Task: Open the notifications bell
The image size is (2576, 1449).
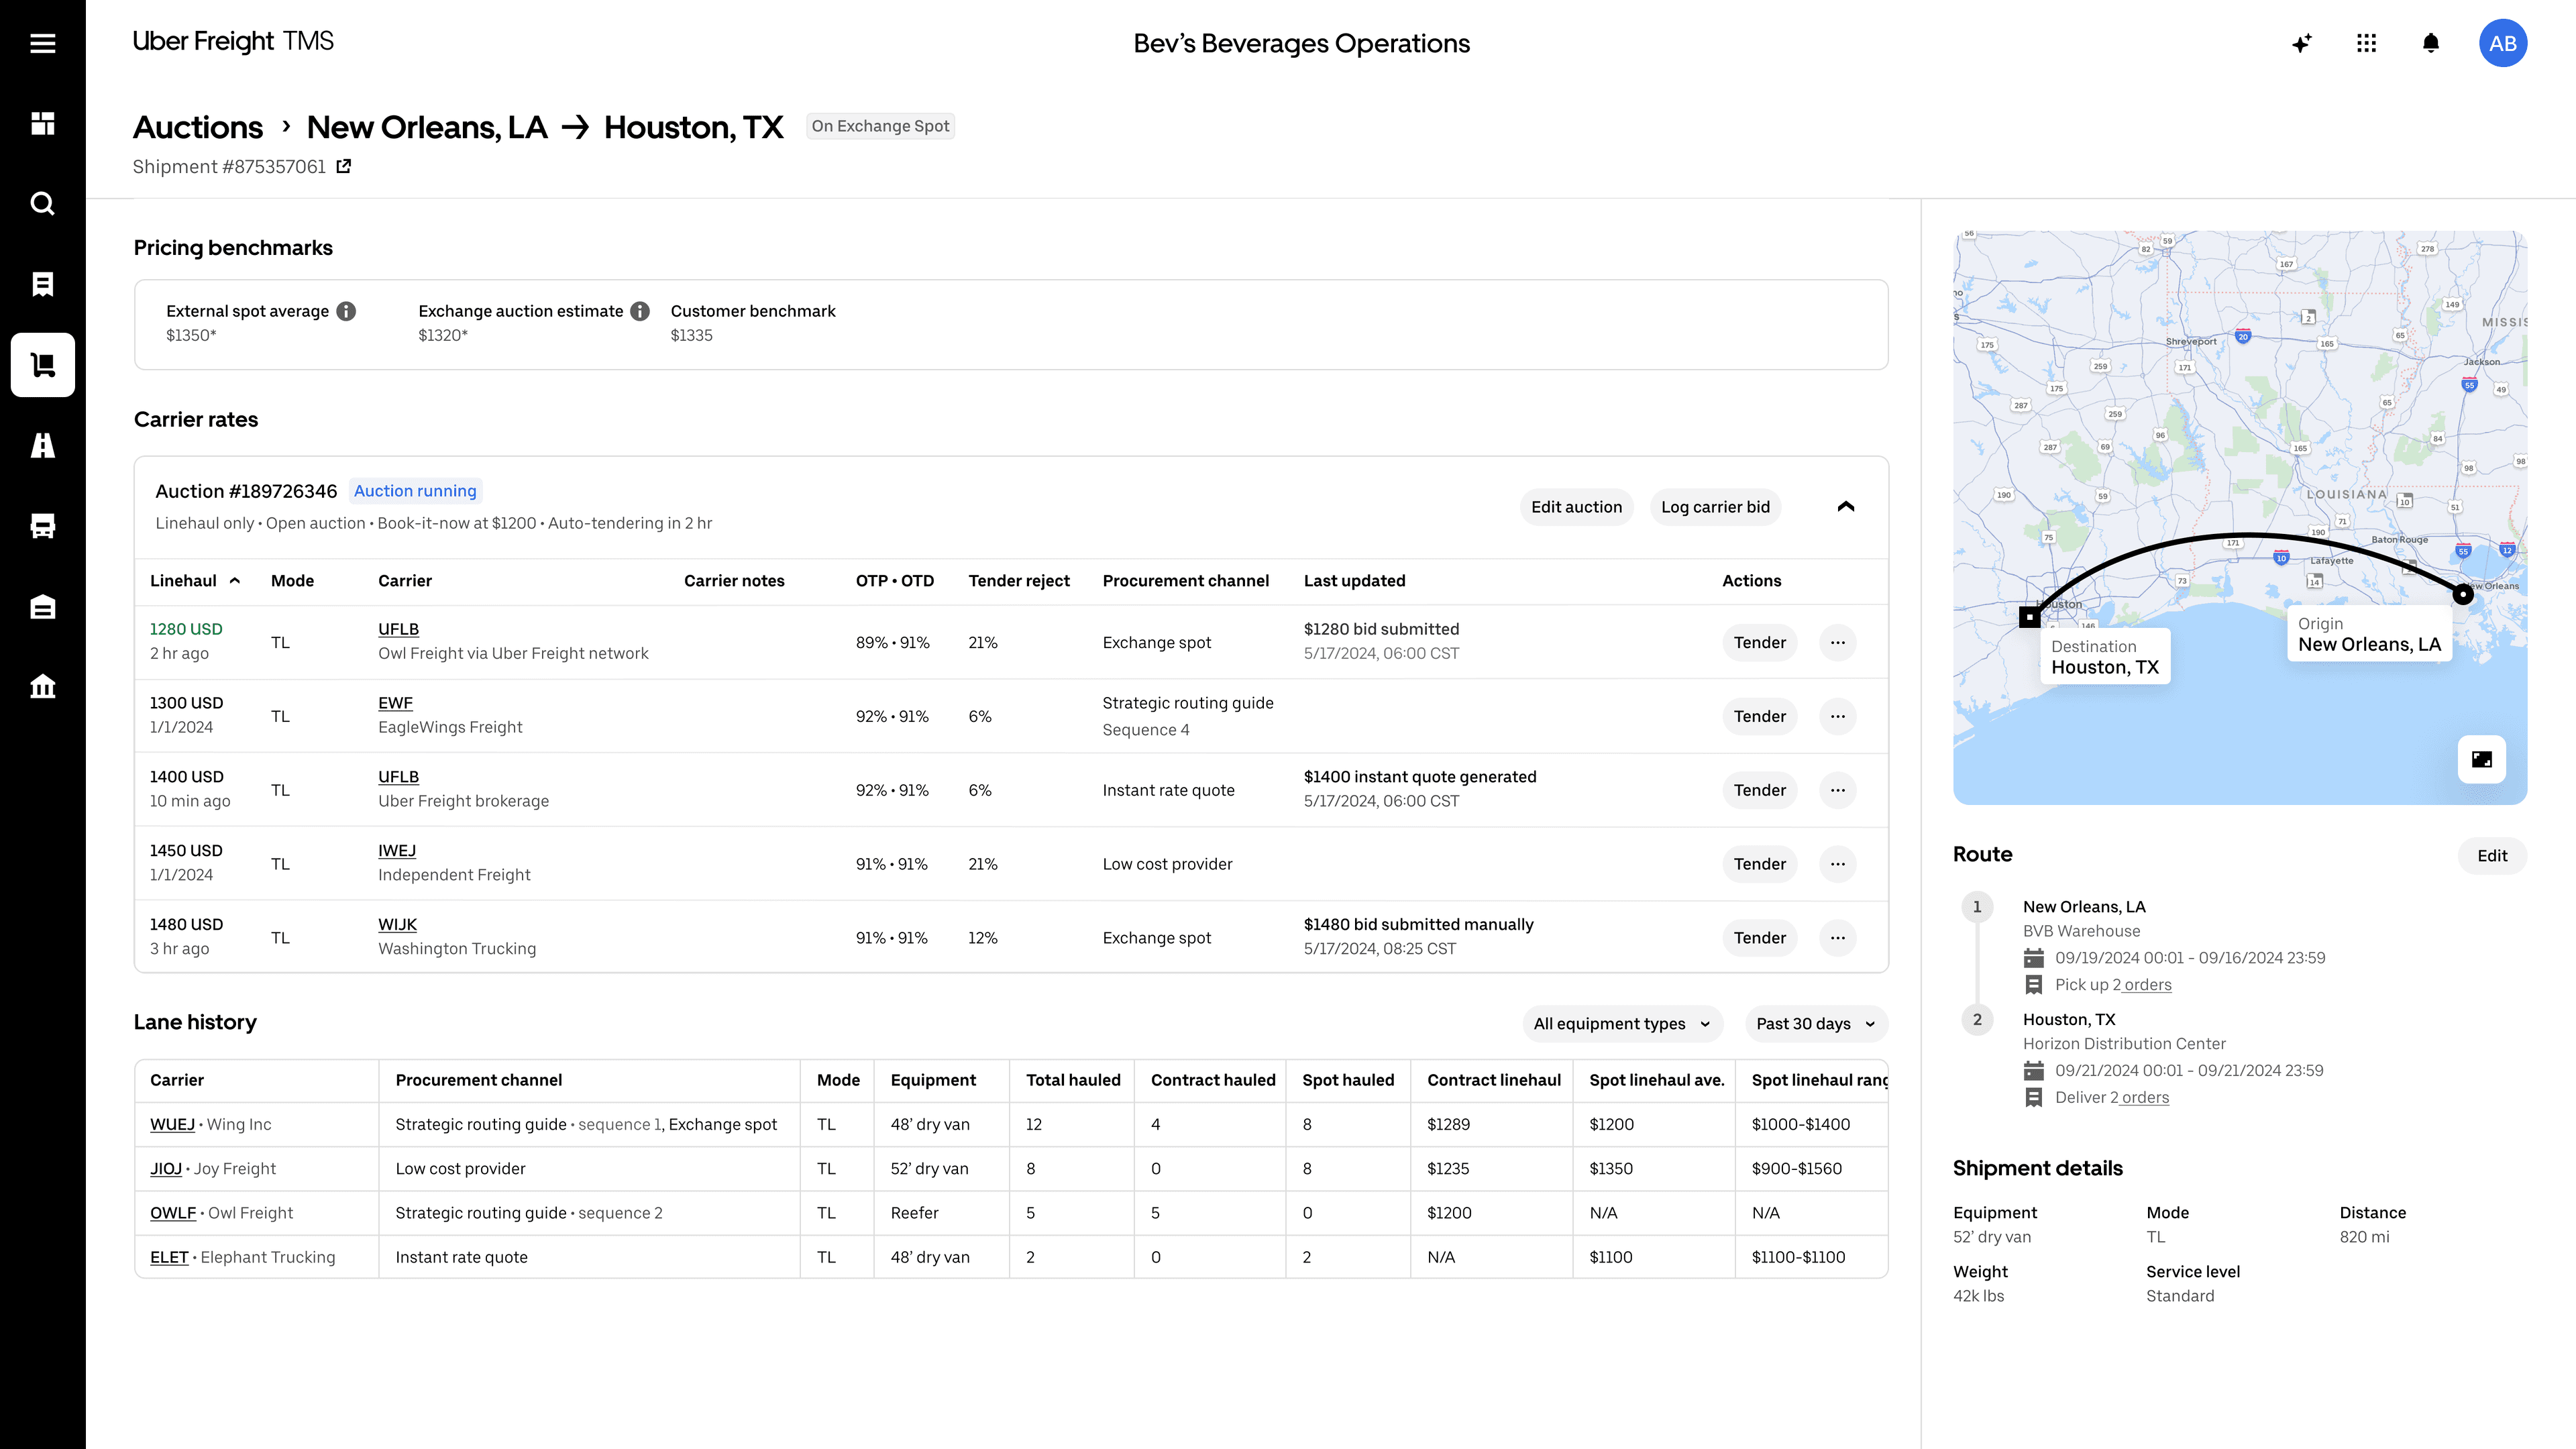Action: click(x=2431, y=43)
